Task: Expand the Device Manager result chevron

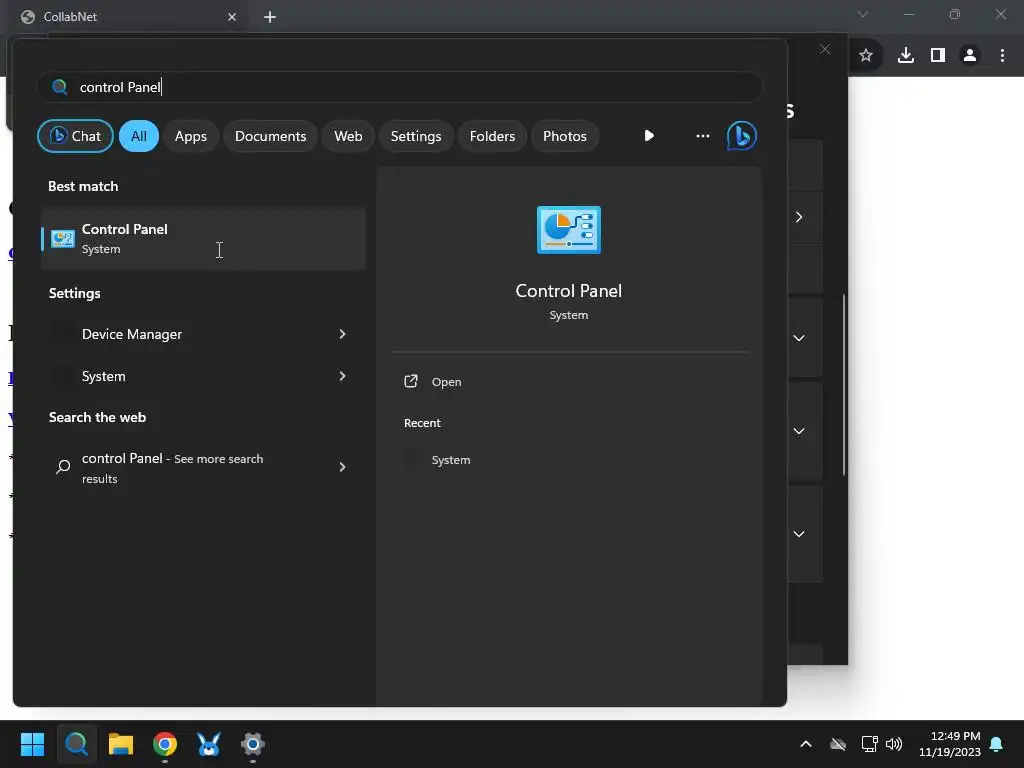Action: point(342,334)
